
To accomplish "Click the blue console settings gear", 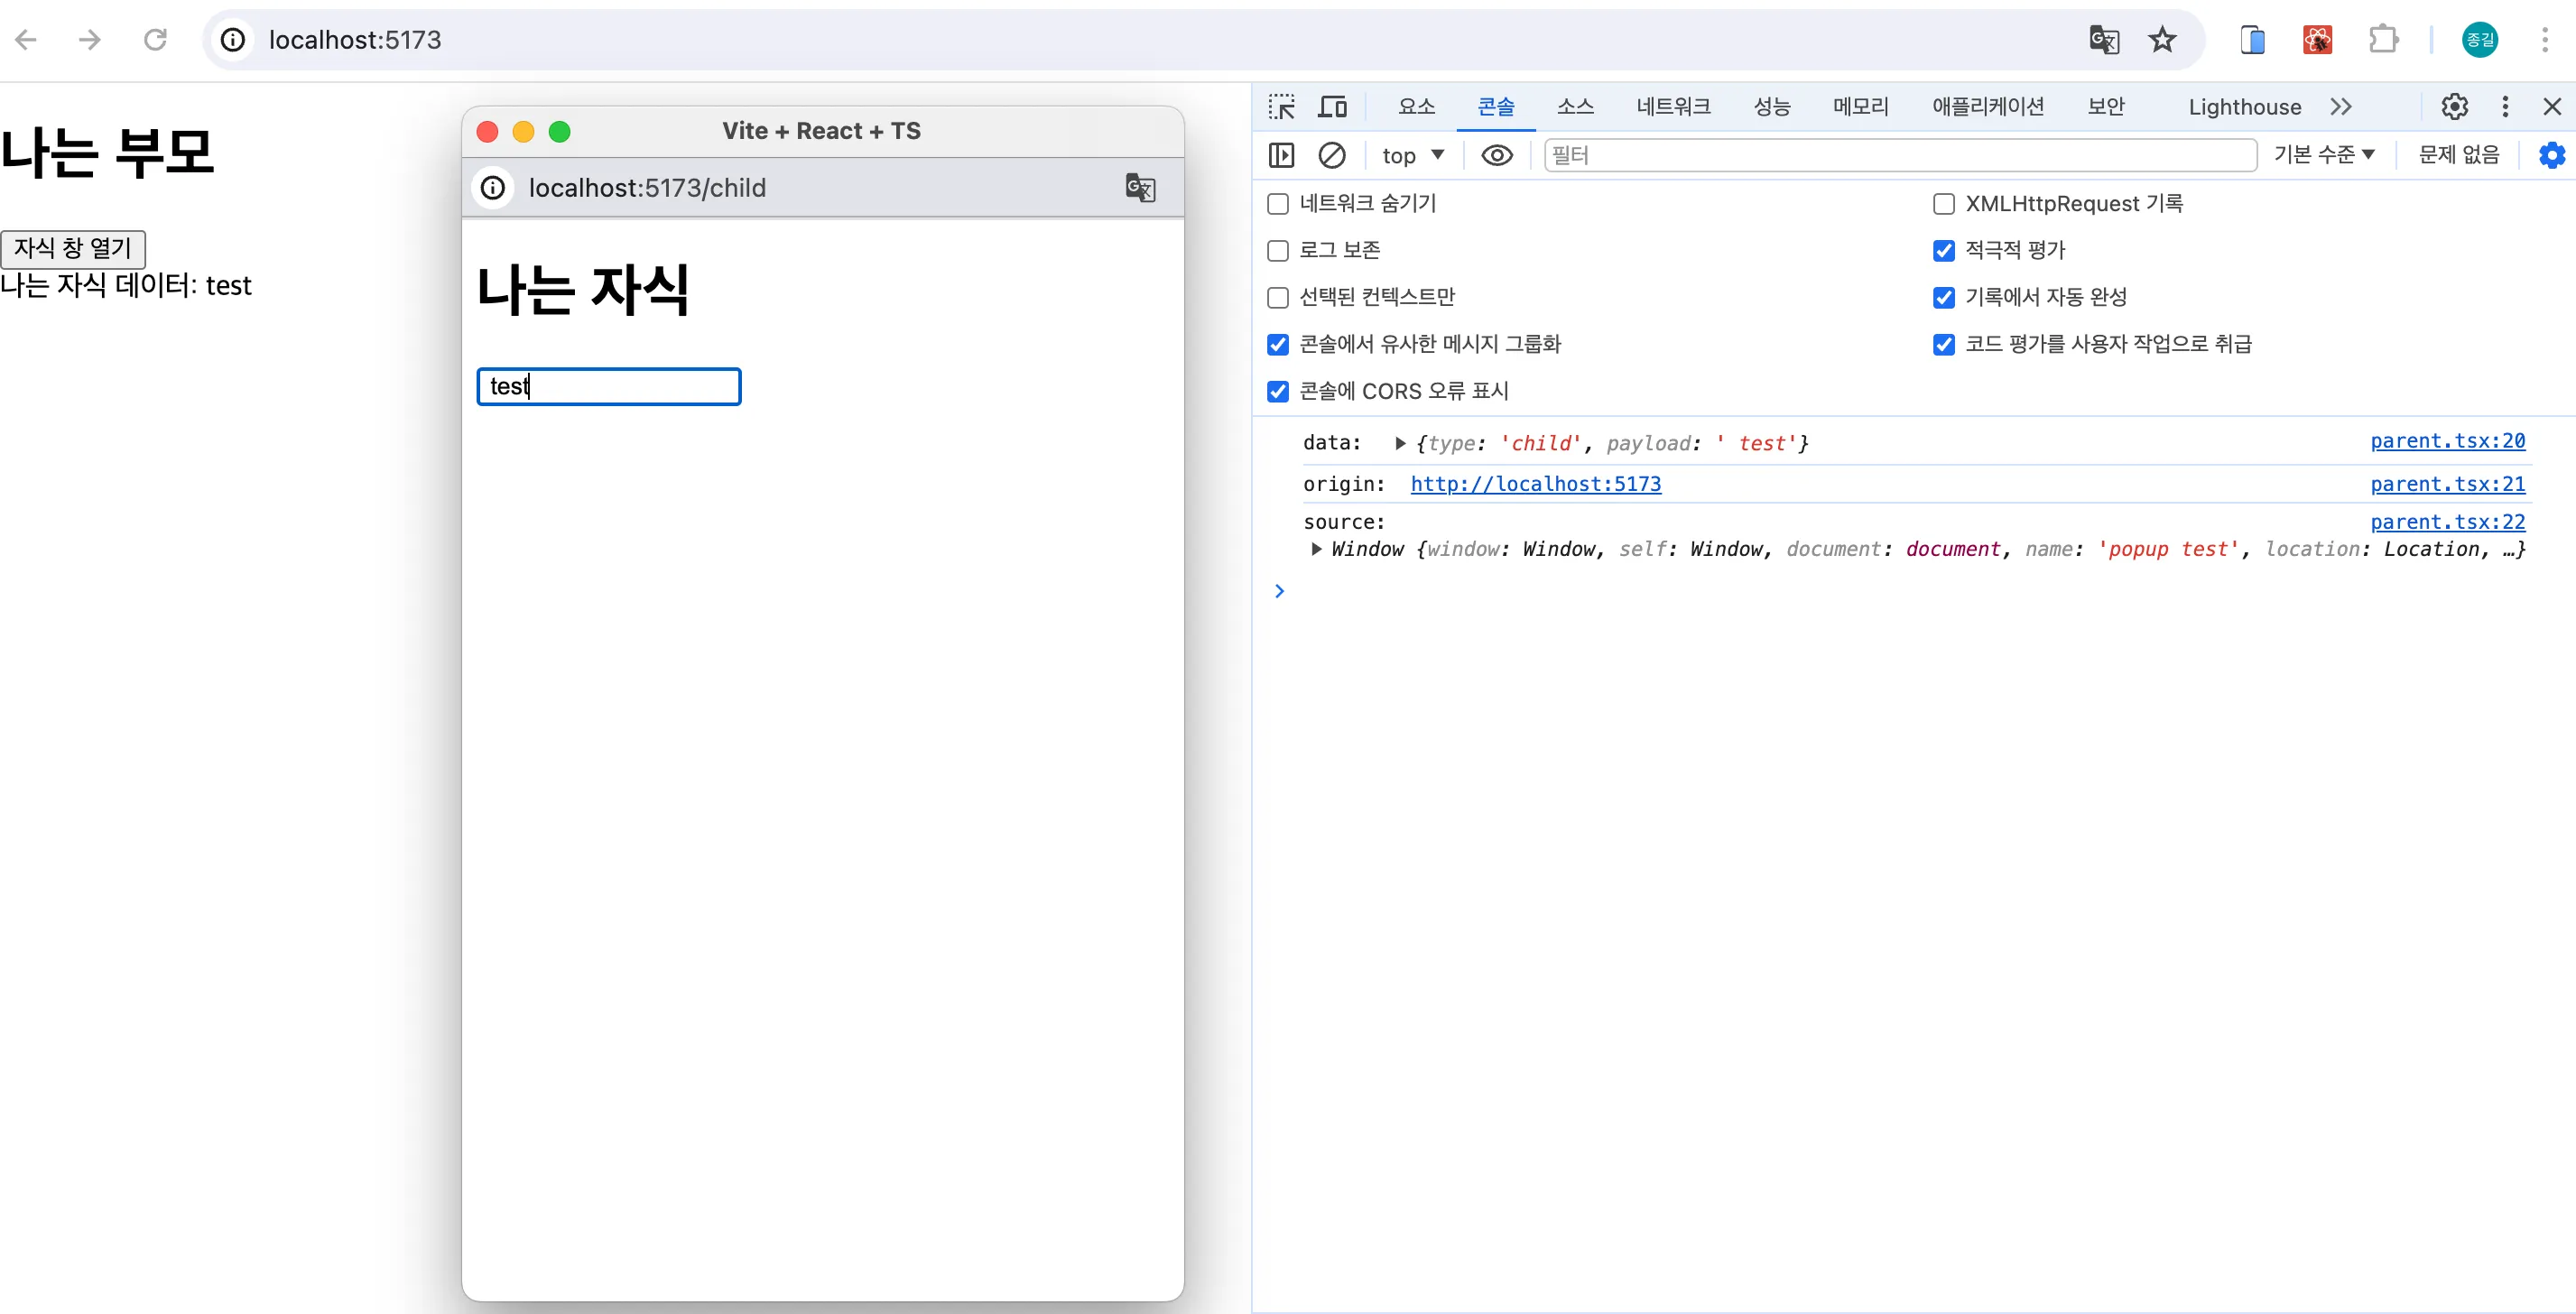I will coord(2551,156).
